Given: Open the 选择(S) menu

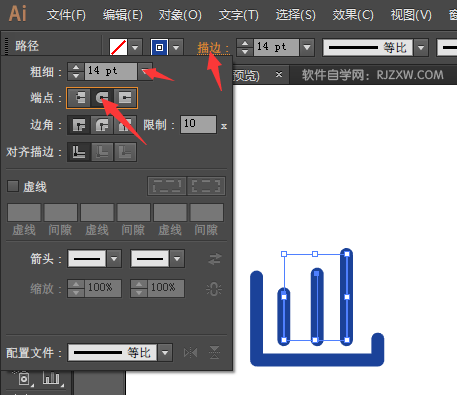Looking at the screenshot, I should pyautogui.click(x=295, y=15).
